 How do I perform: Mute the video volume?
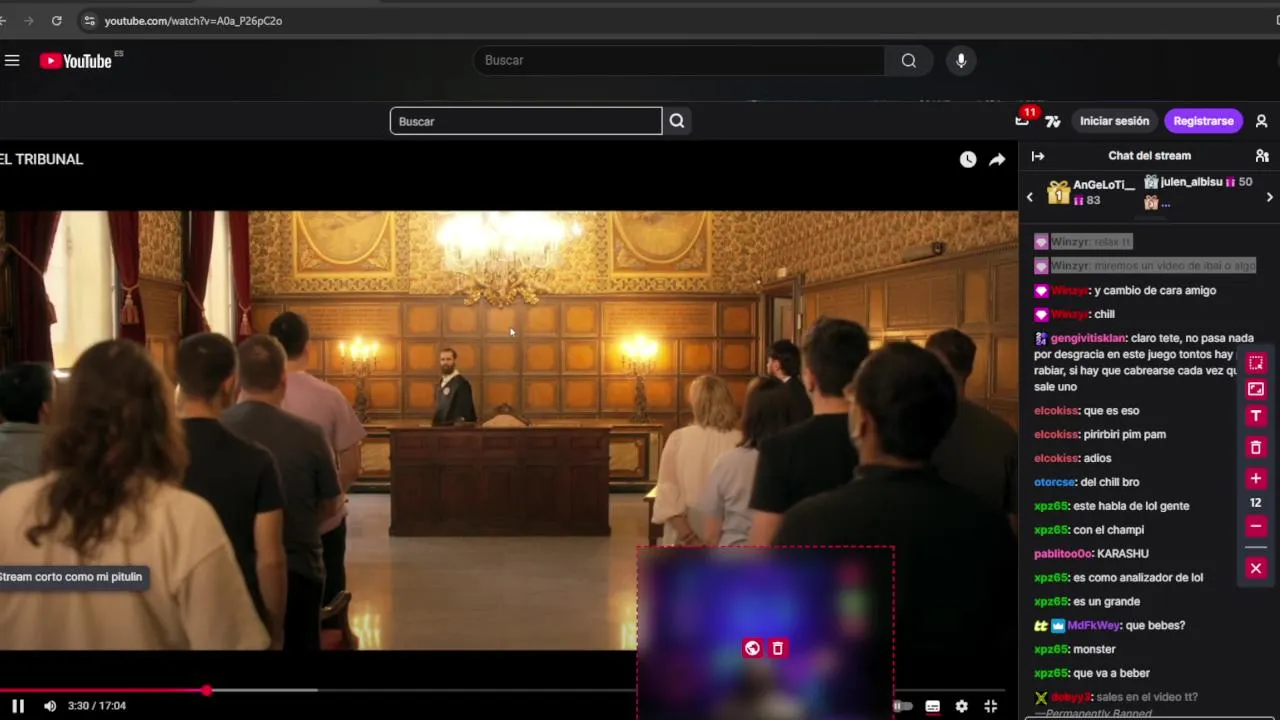tap(50, 706)
